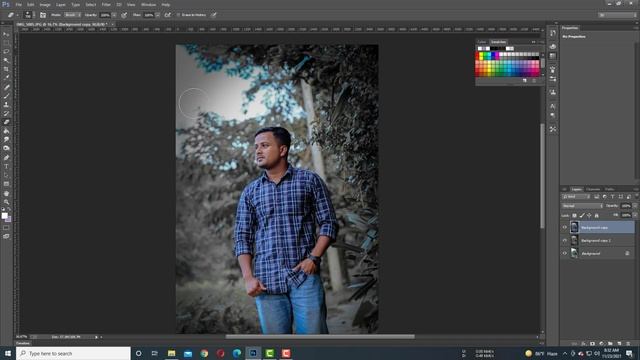Click Windows taskbar search box
Viewport: 640px width, 360px height.
(73, 353)
